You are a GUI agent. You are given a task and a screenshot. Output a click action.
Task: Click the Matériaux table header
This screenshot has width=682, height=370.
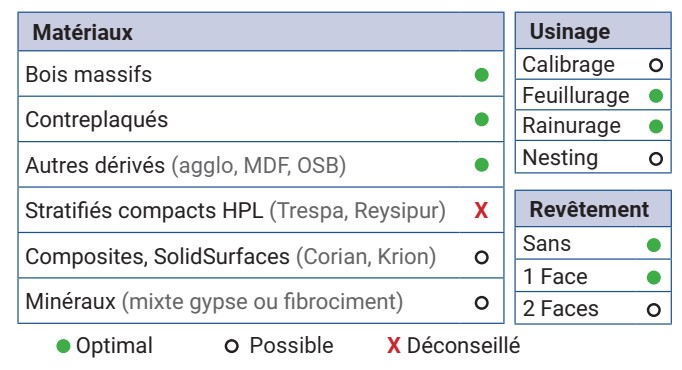(261, 32)
